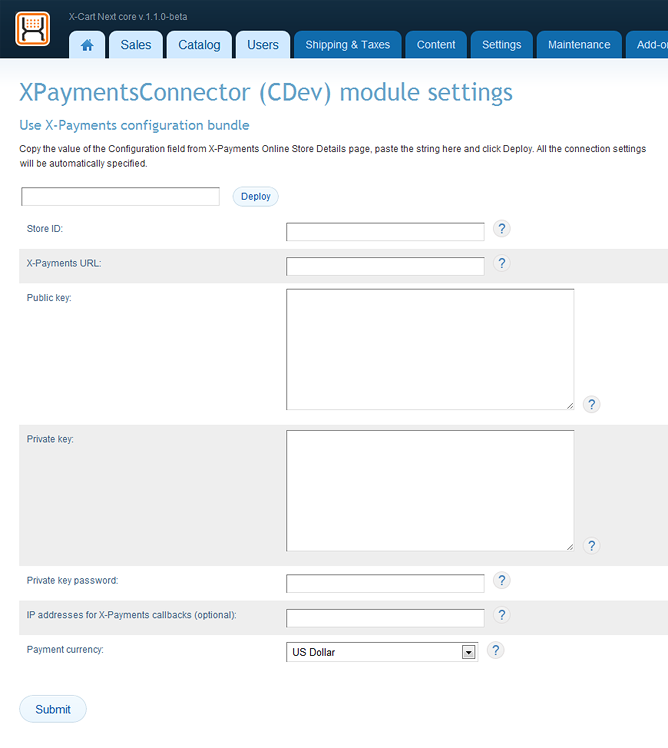
Task: Show help for IP addresses callbacks field
Action: click(501, 614)
